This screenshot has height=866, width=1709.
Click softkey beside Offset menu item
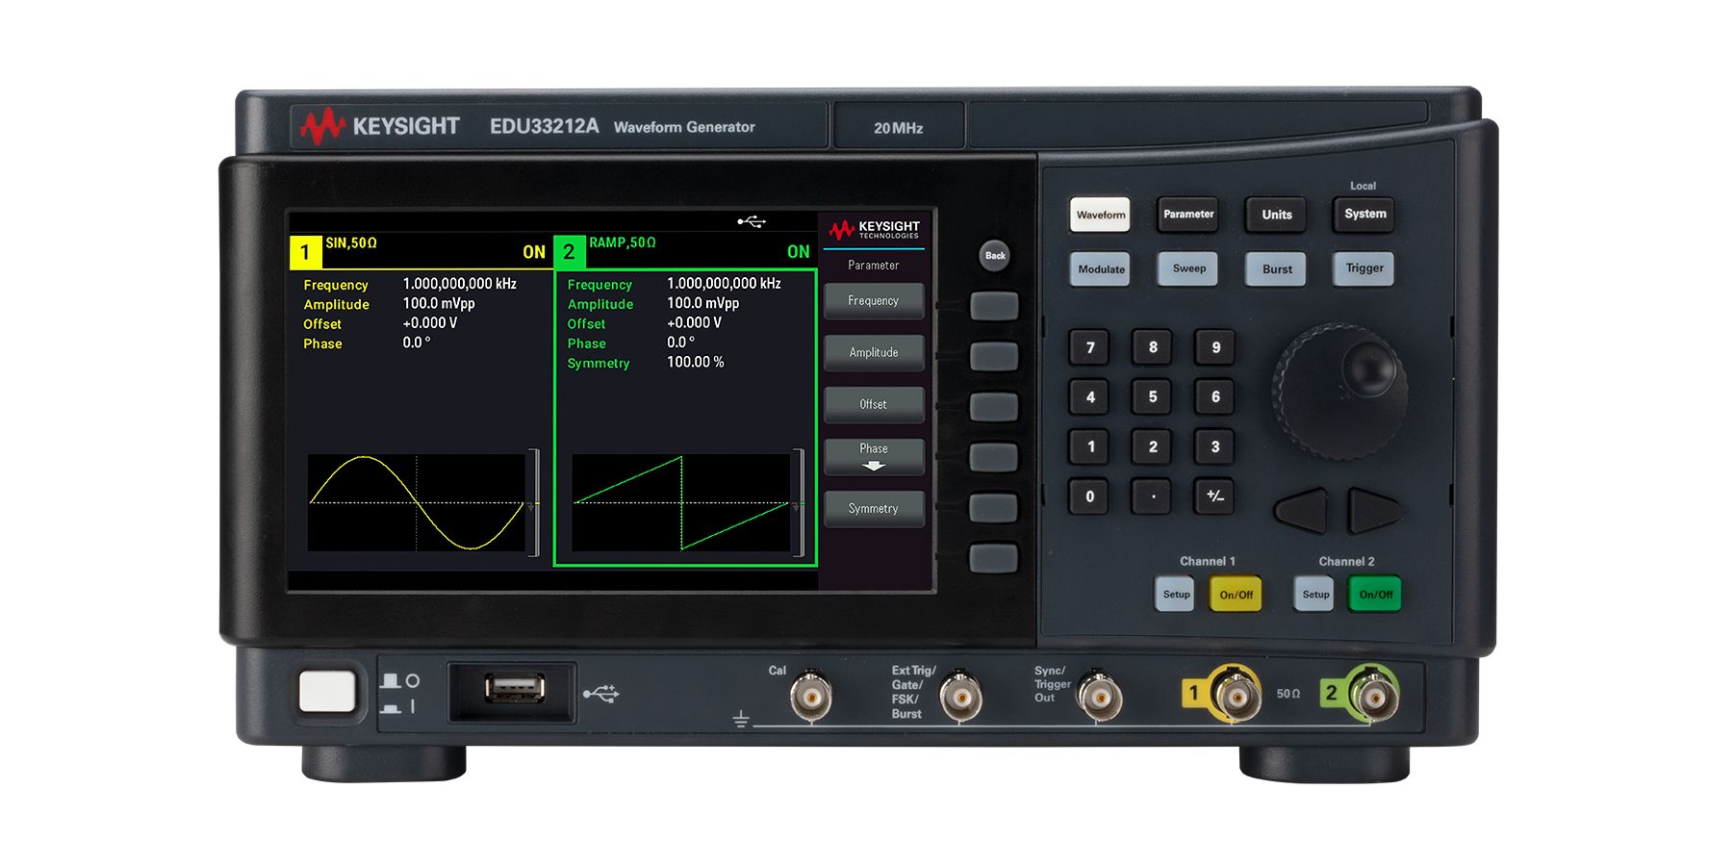coord(994,406)
